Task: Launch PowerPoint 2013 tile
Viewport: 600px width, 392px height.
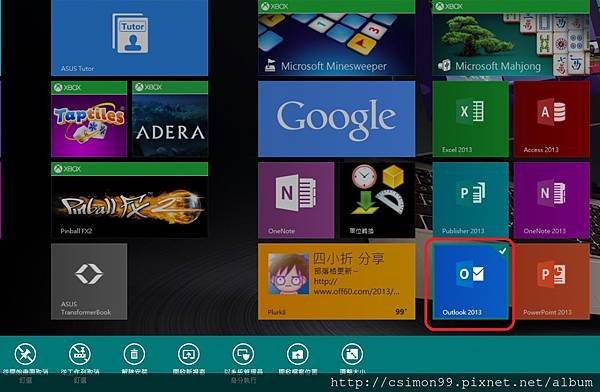Action: [551, 281]
